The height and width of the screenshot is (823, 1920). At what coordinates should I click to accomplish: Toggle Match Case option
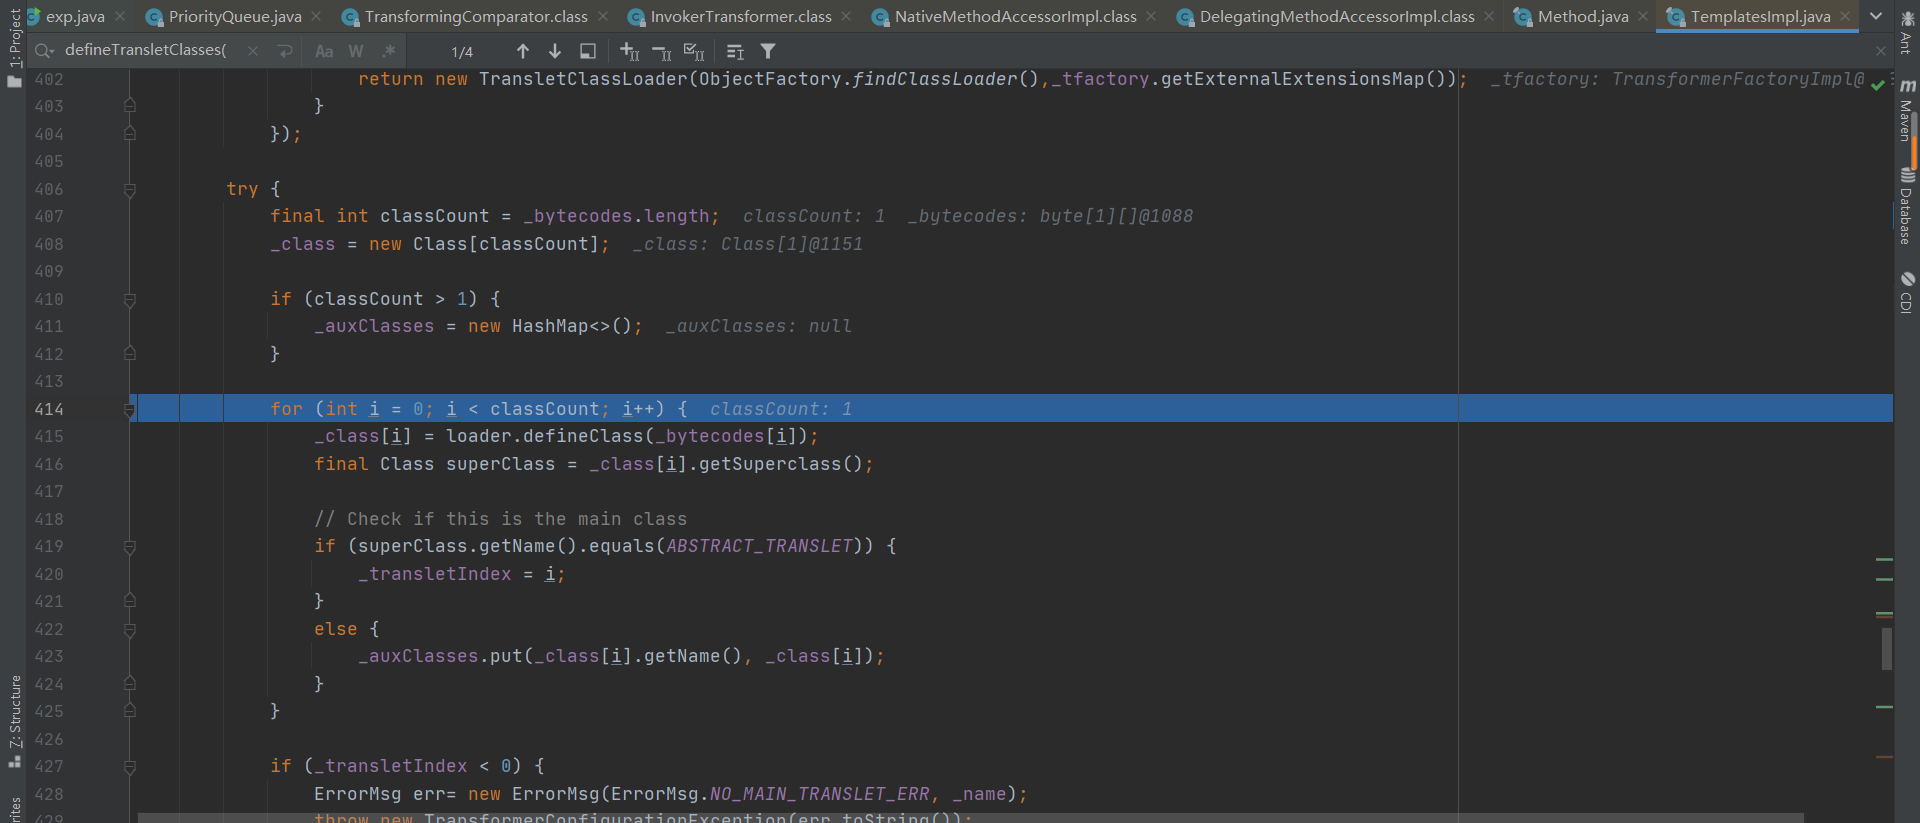(324, 51)
